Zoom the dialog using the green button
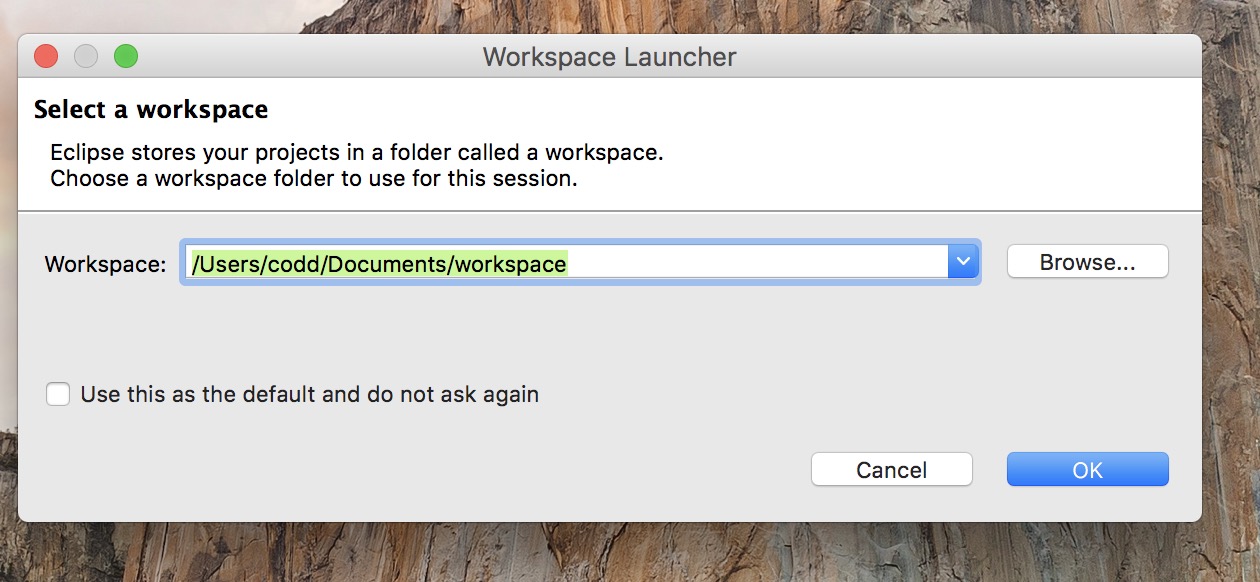 [x=126, y=56]
